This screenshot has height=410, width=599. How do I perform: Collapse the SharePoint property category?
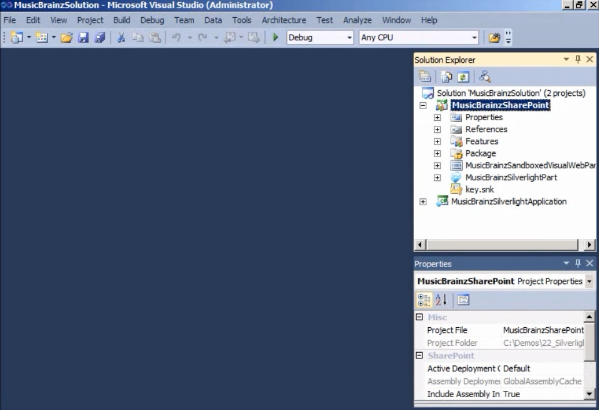[419, 356]
